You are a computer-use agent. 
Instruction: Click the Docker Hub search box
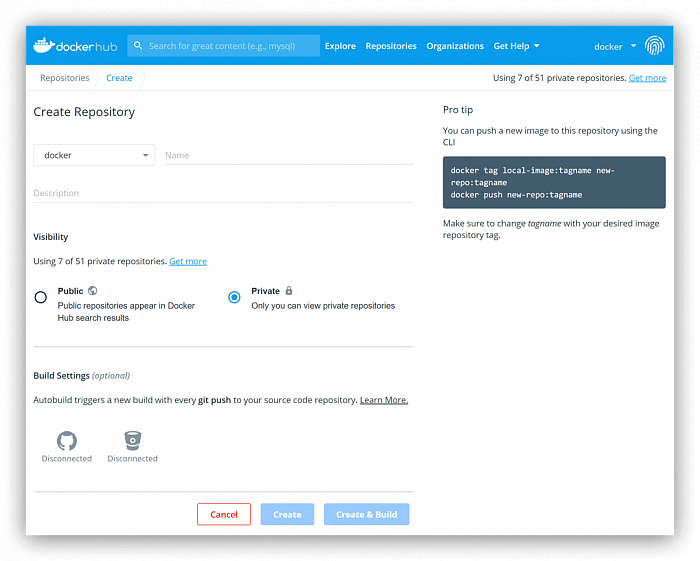pyautogui.click(x=224, y=46)
